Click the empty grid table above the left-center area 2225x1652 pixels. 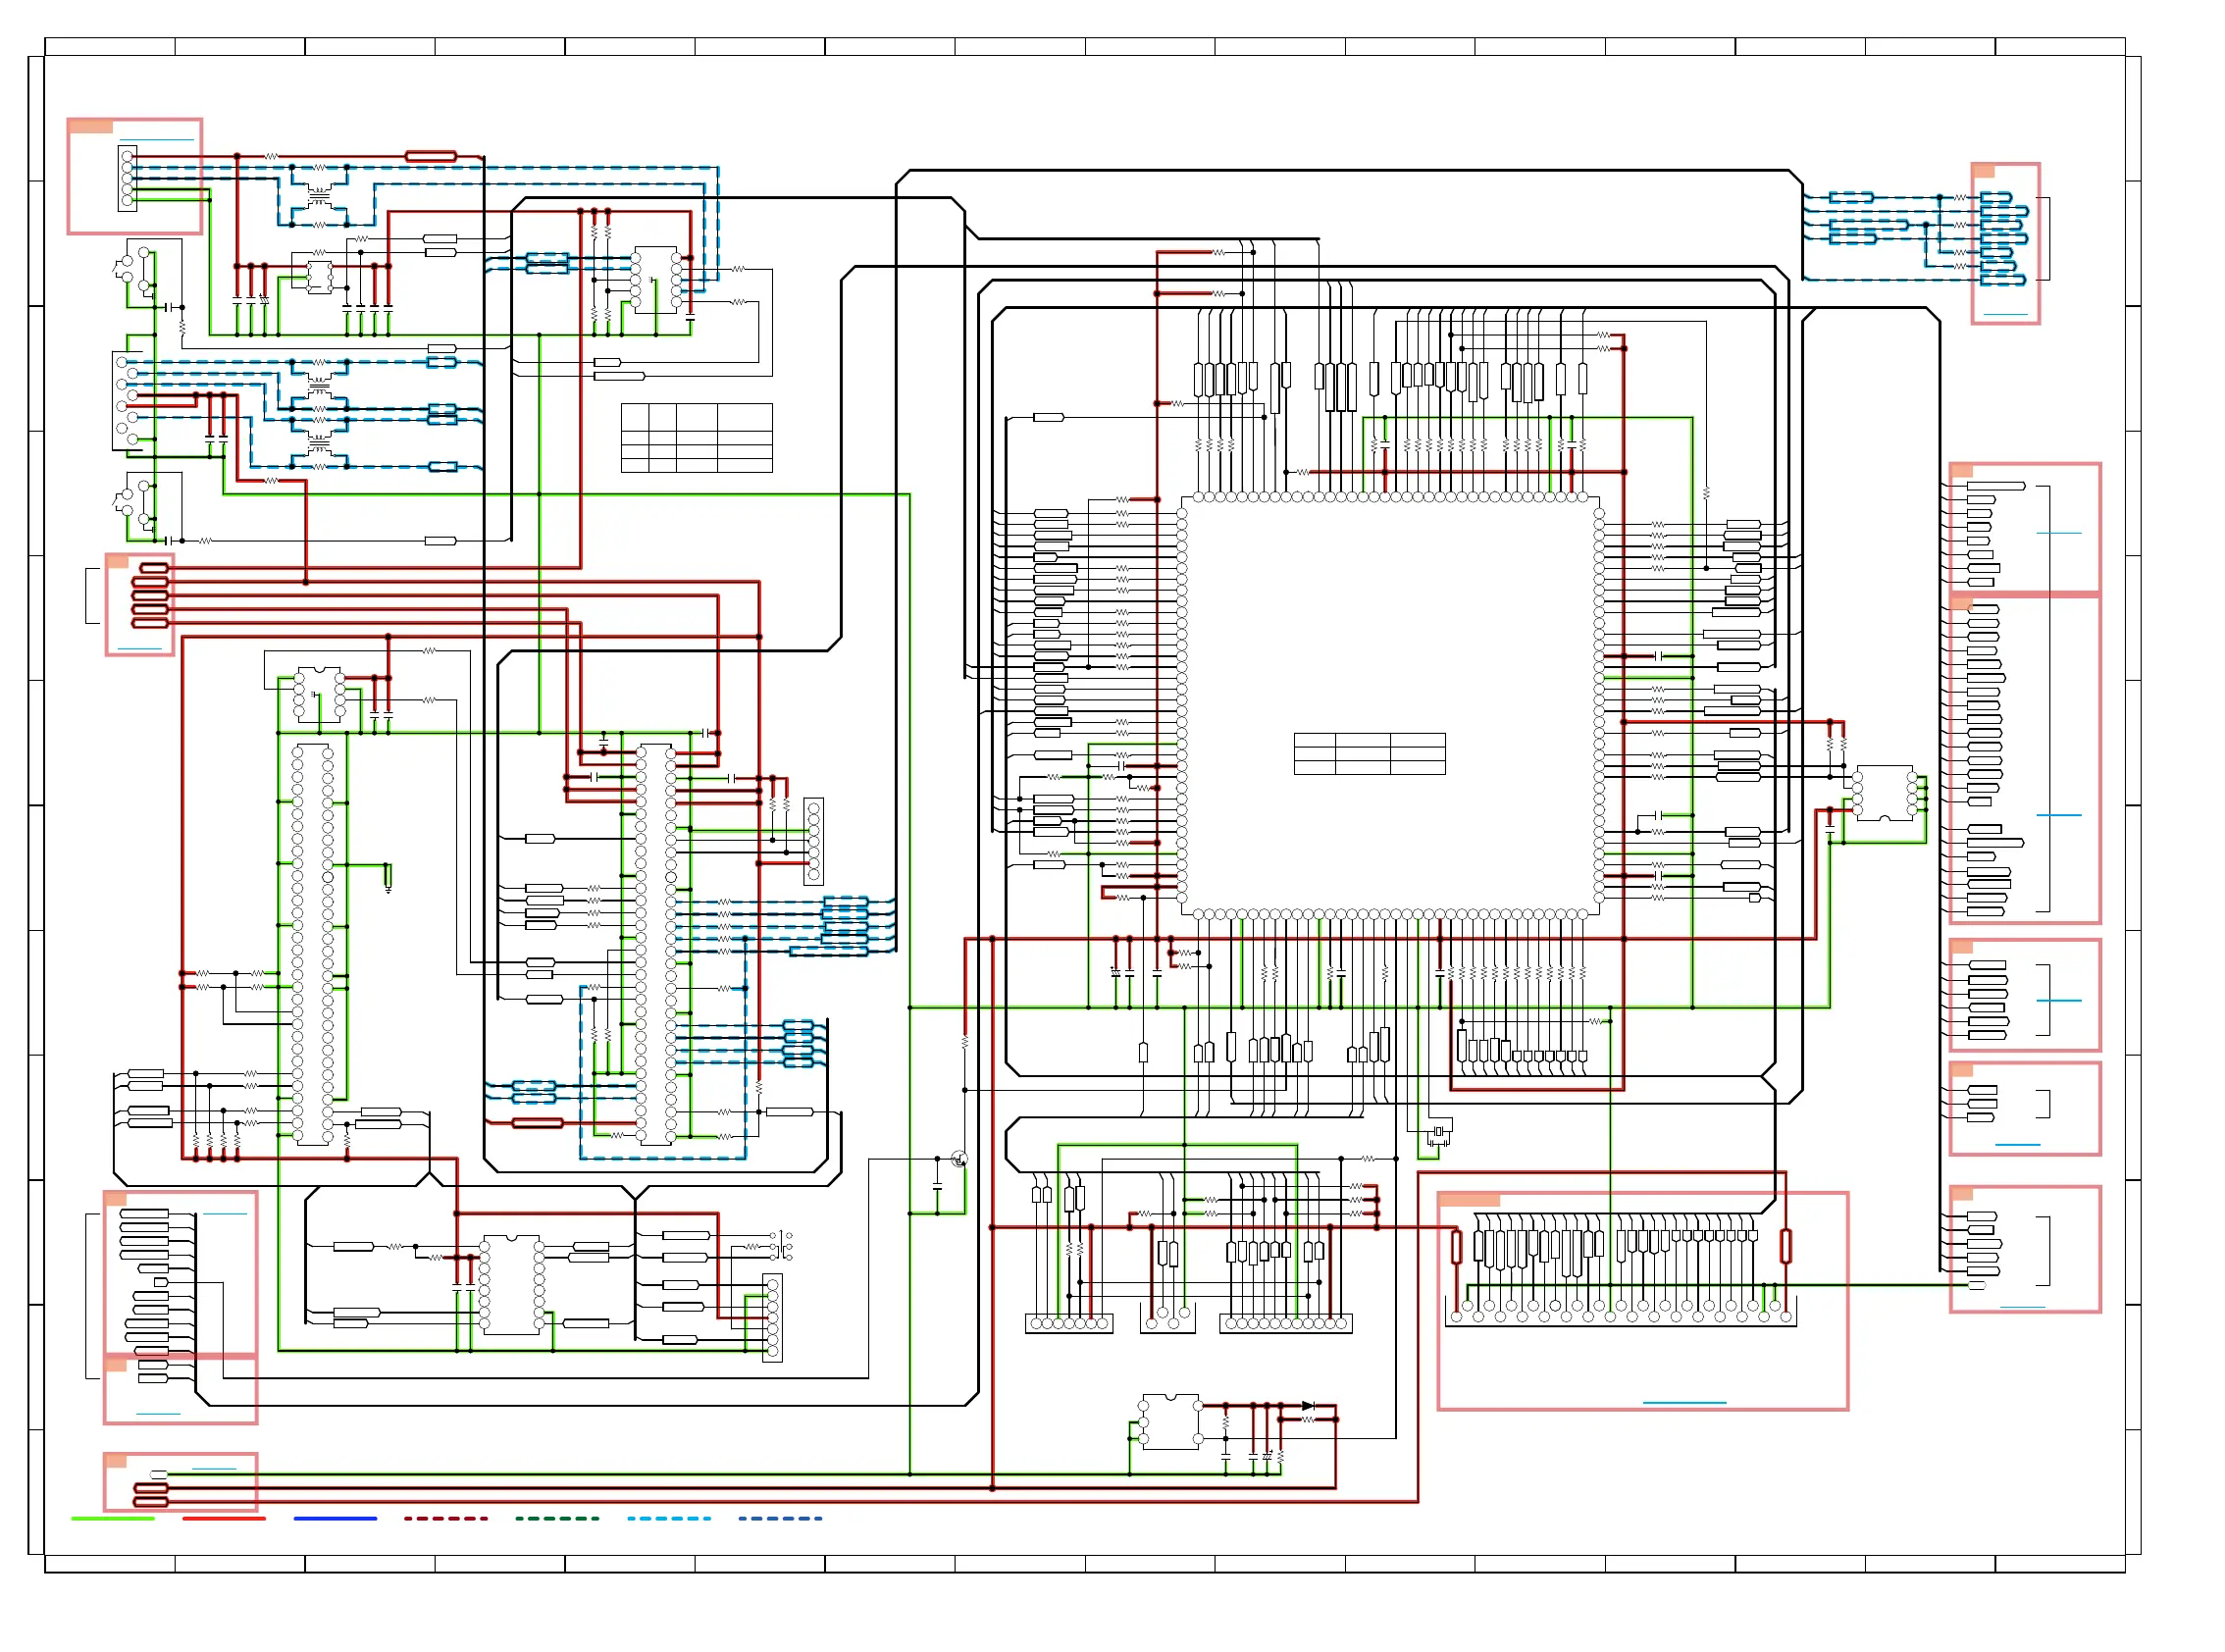click(696, 437)
